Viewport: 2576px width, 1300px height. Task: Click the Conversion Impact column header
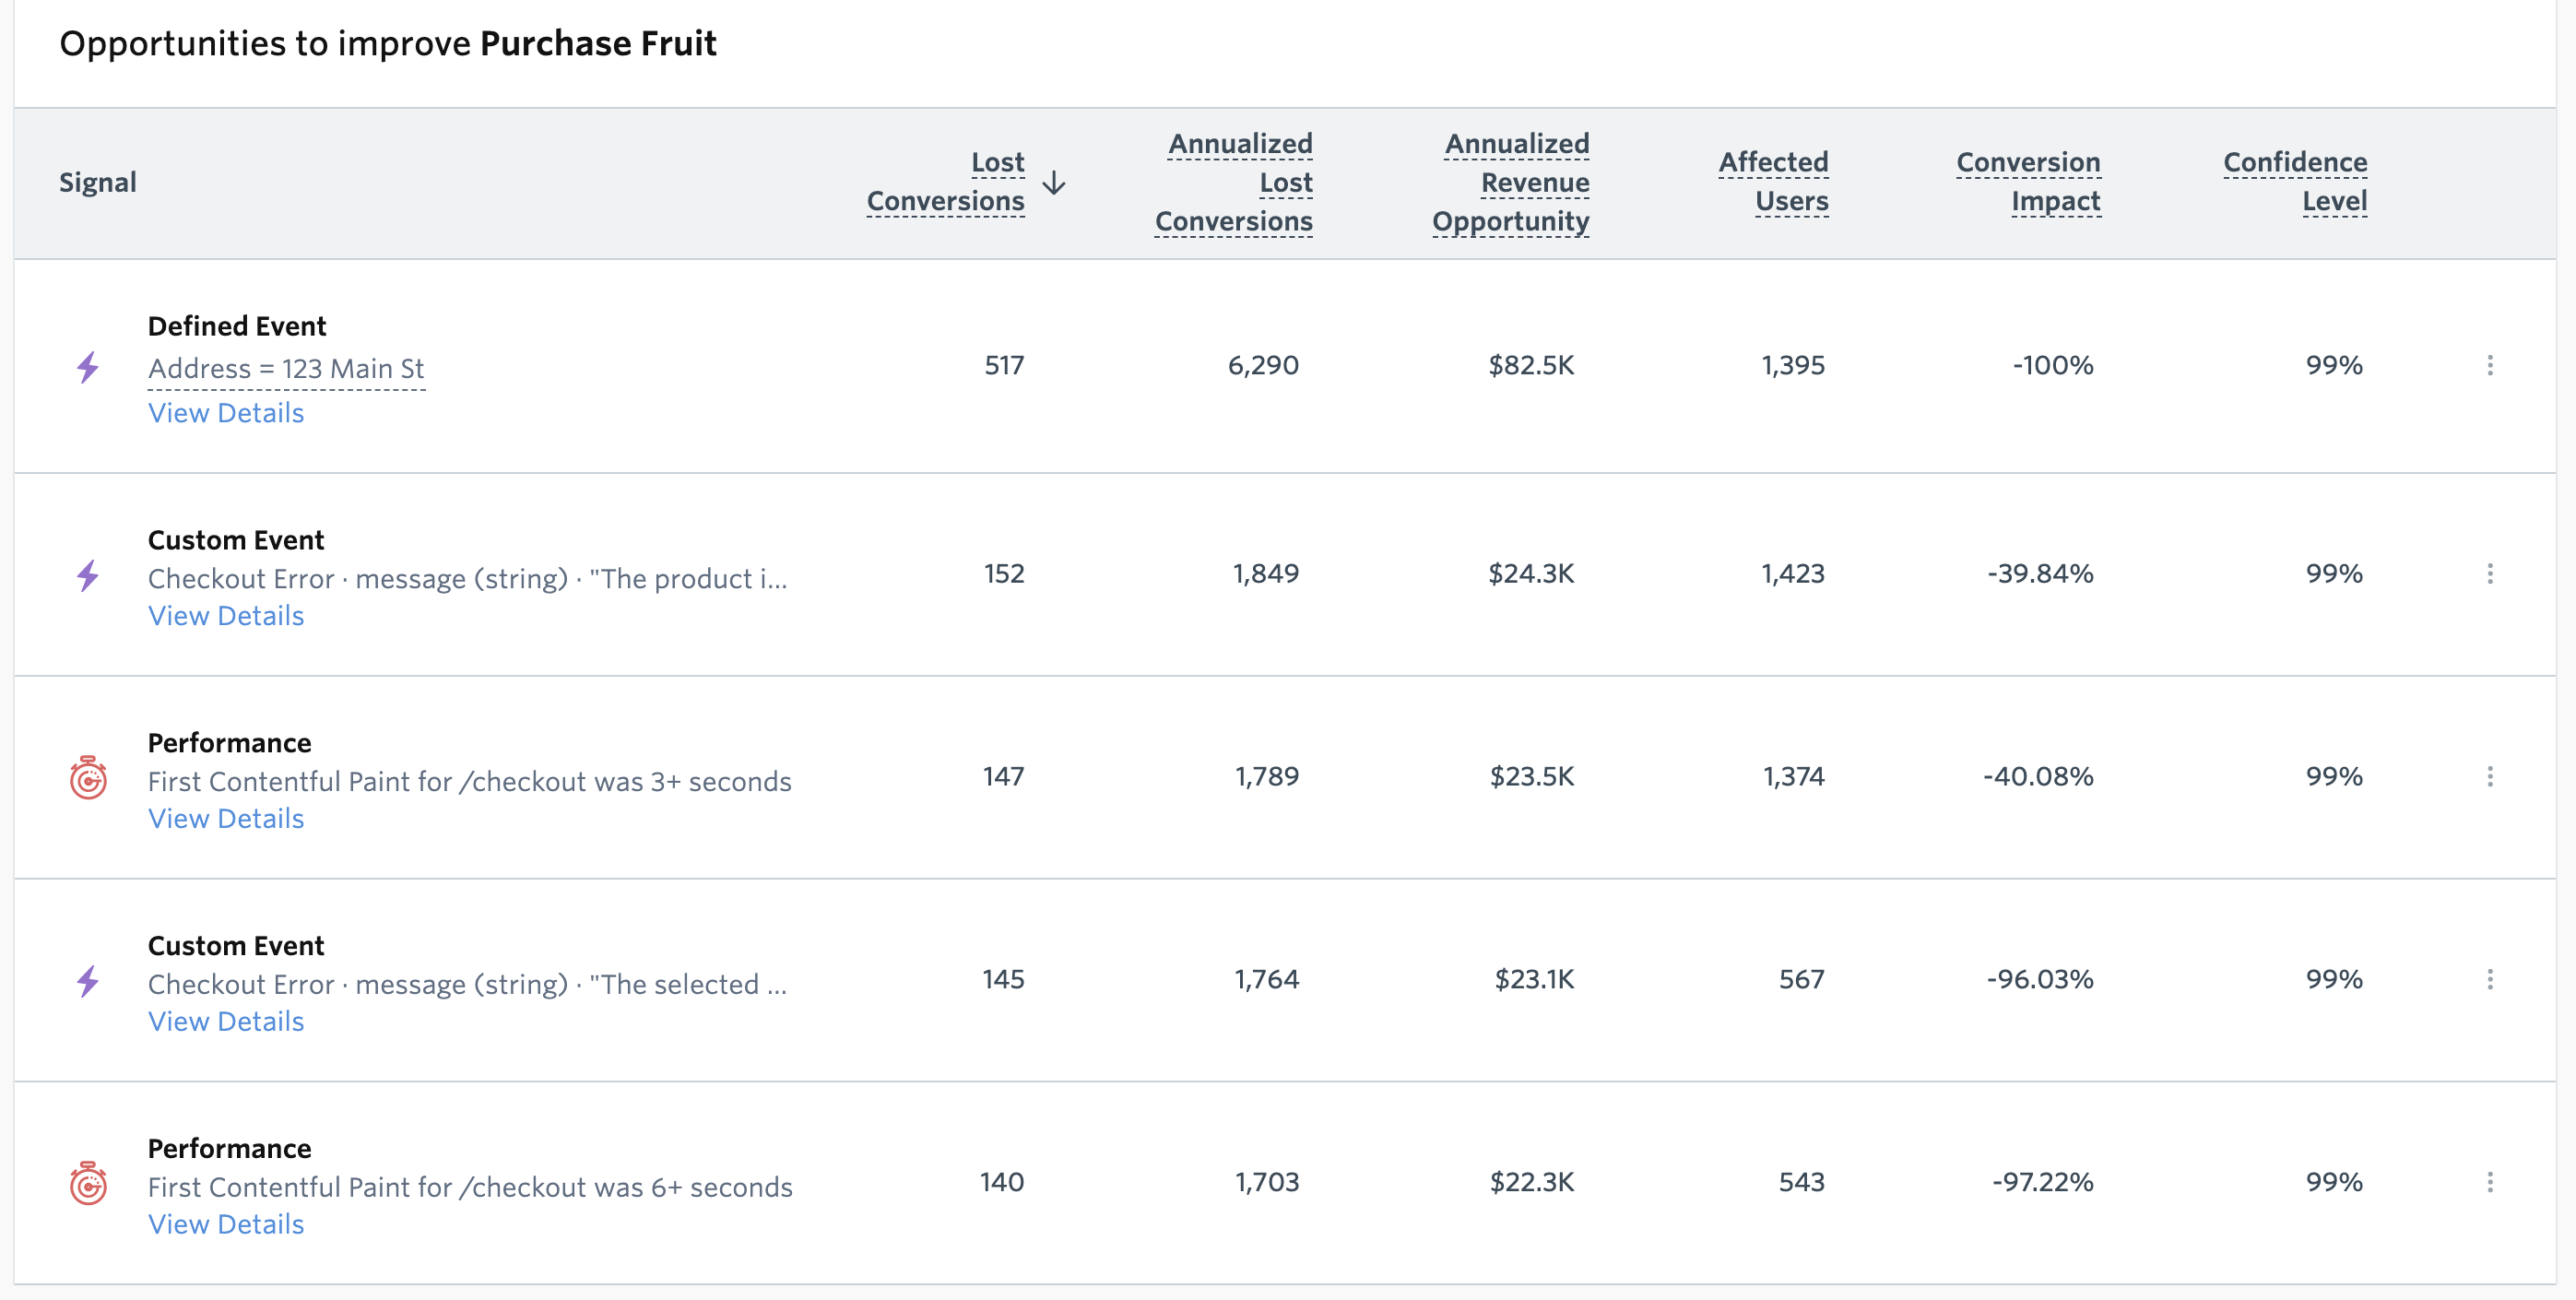2028,182
